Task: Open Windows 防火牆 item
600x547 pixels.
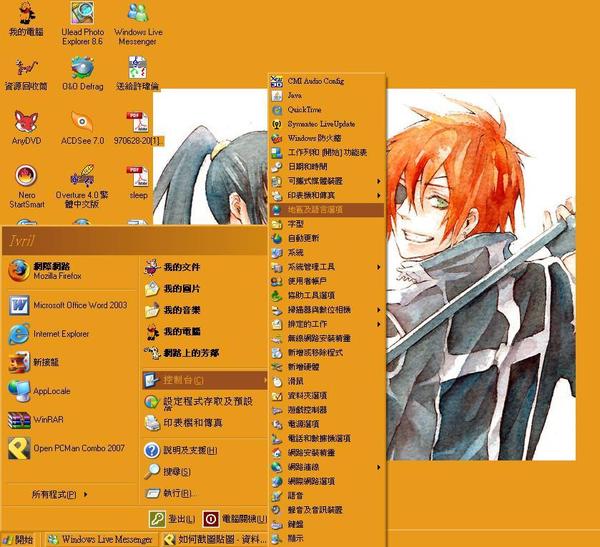Action: (327, 138)
